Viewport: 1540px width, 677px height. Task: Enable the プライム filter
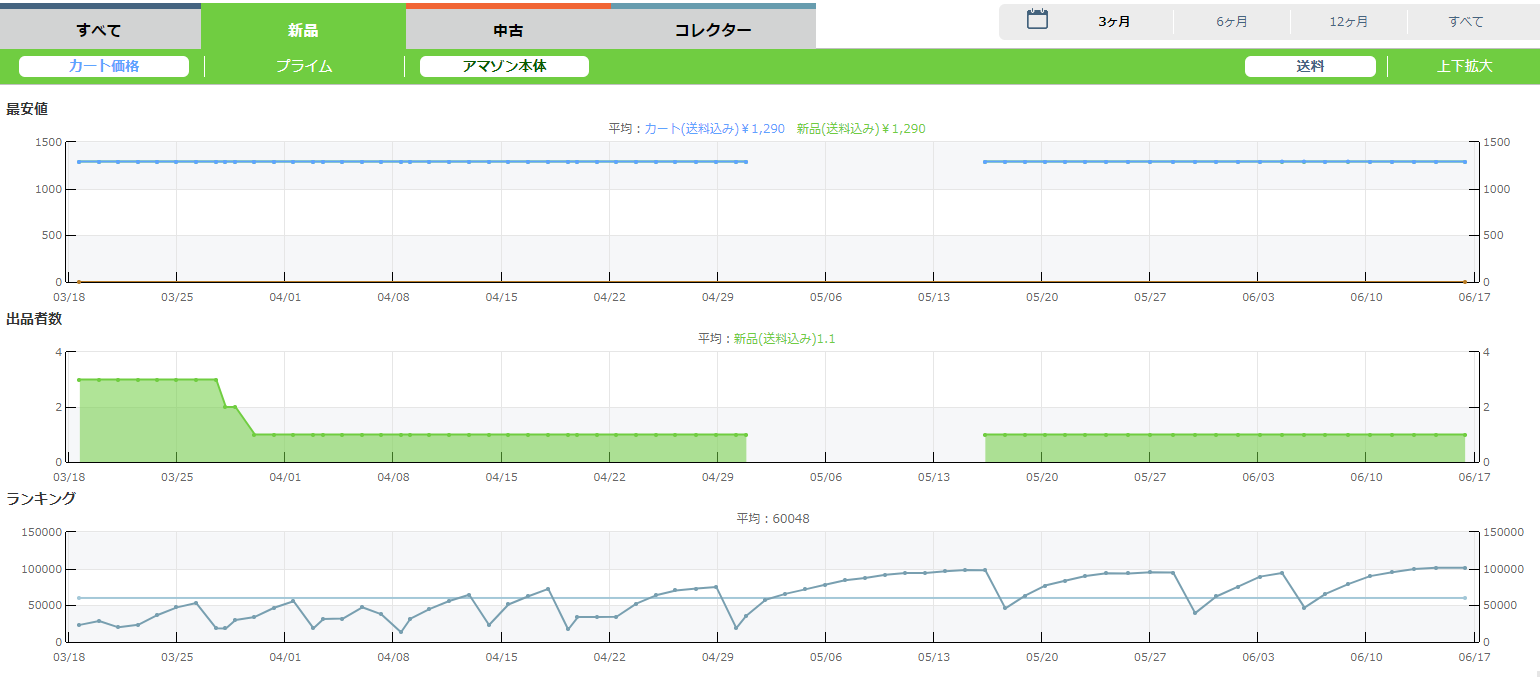point(304,67)
